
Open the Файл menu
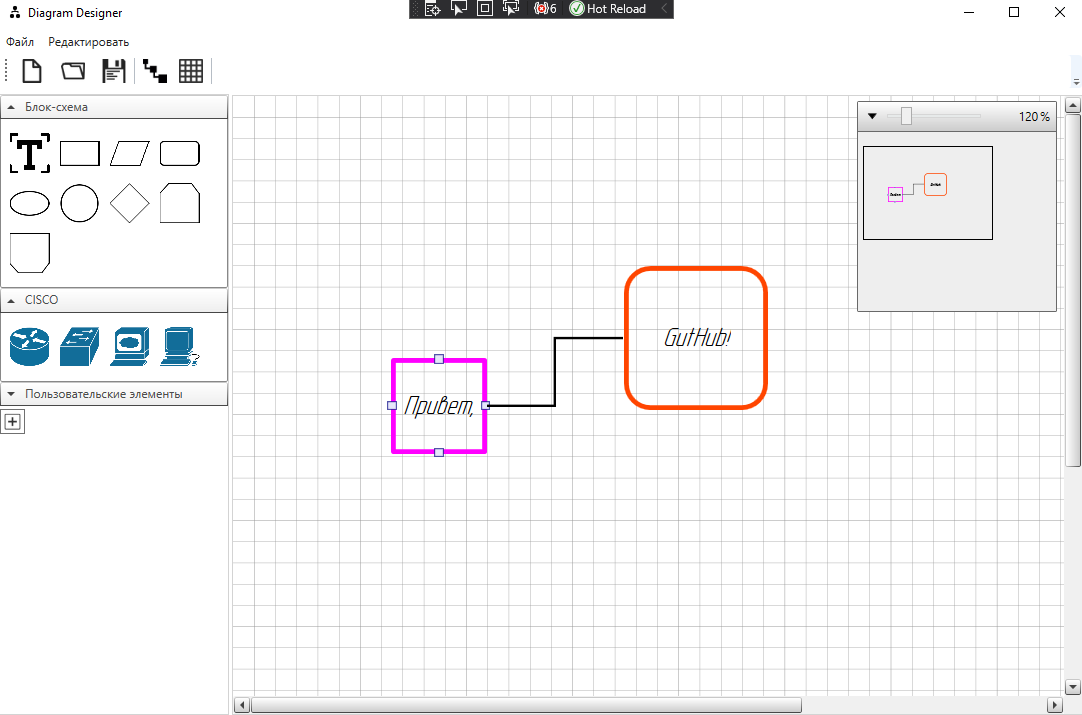(19, 42)
